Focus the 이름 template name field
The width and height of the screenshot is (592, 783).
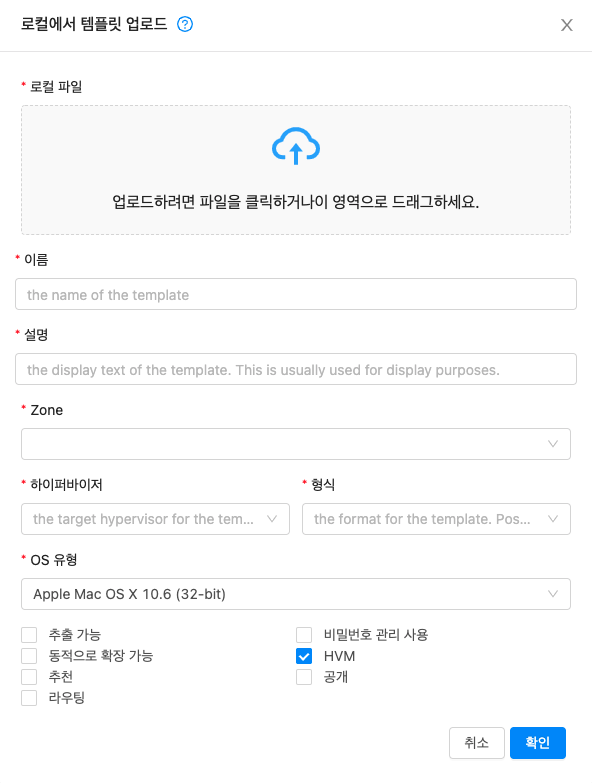[x=296, y=294]
